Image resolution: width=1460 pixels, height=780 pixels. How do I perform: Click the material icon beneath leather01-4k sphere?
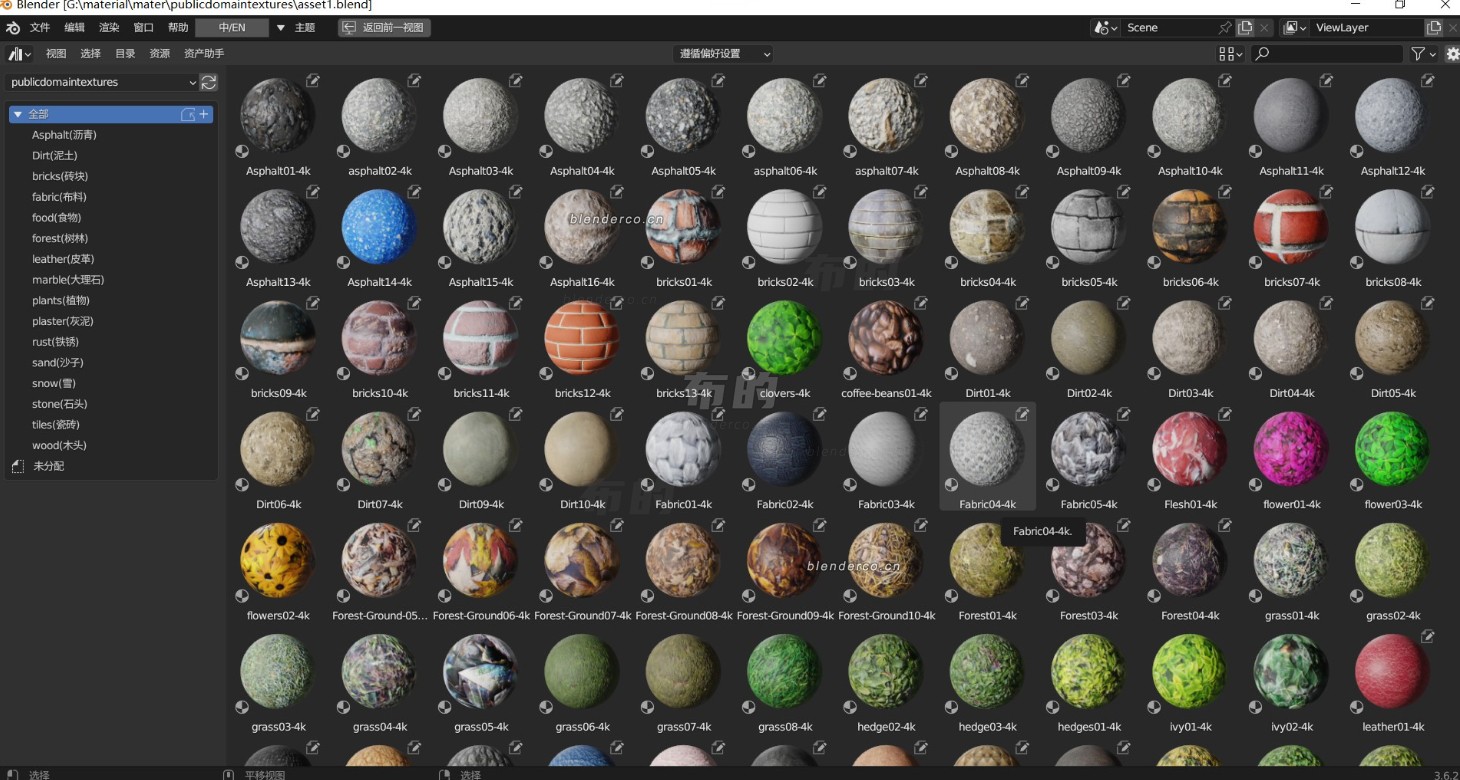pyautogui.click(x=1358, y=707)
